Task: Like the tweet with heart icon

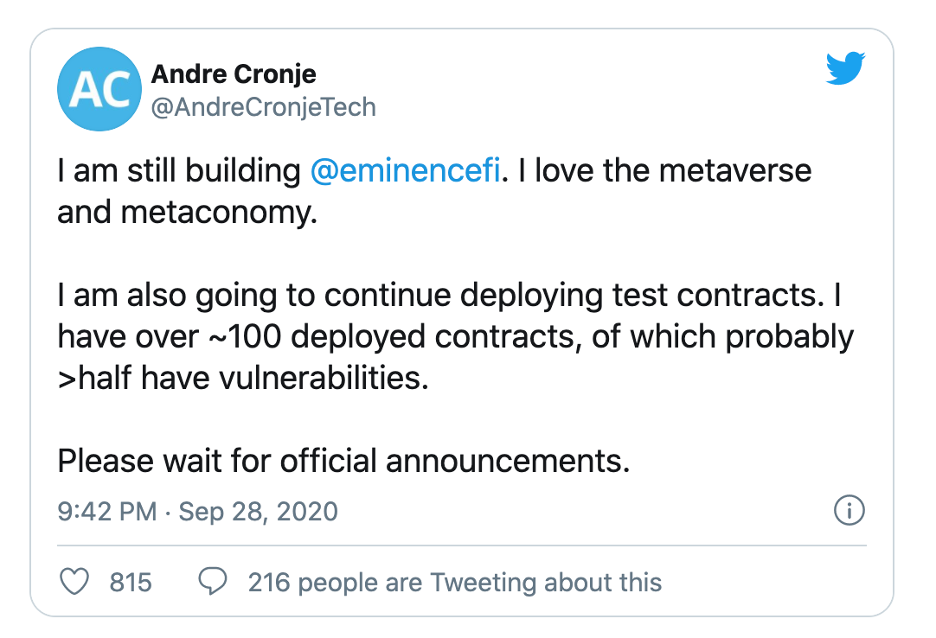Action: coord(75,581)
